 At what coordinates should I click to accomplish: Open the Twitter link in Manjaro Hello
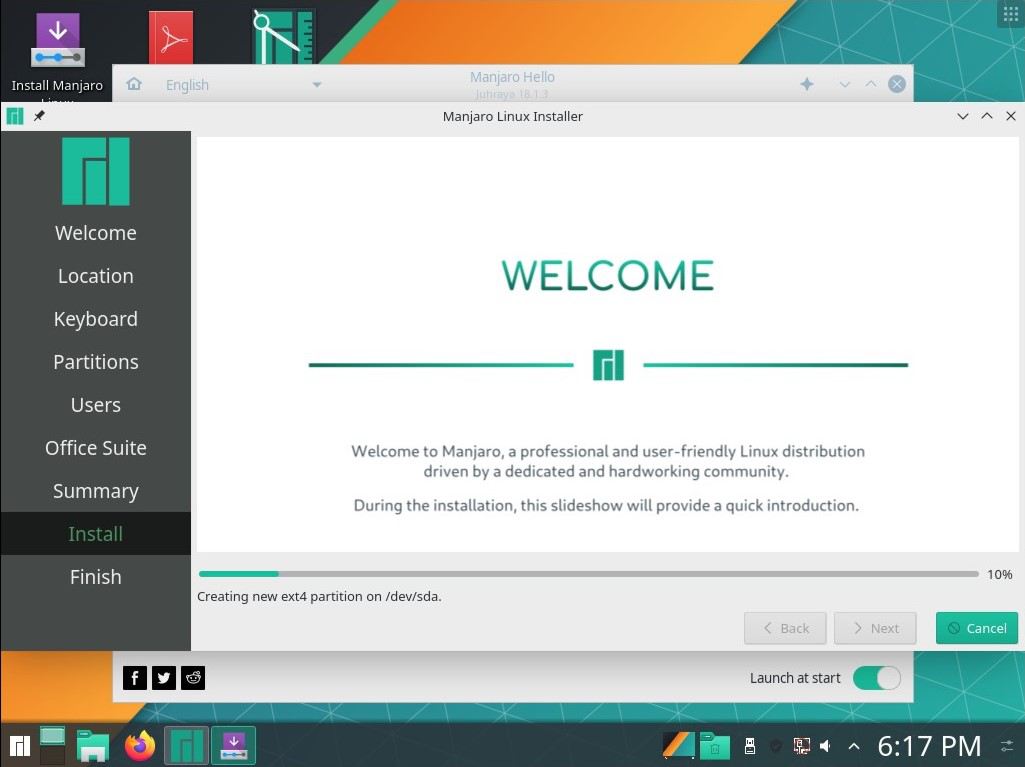point(163,678)
